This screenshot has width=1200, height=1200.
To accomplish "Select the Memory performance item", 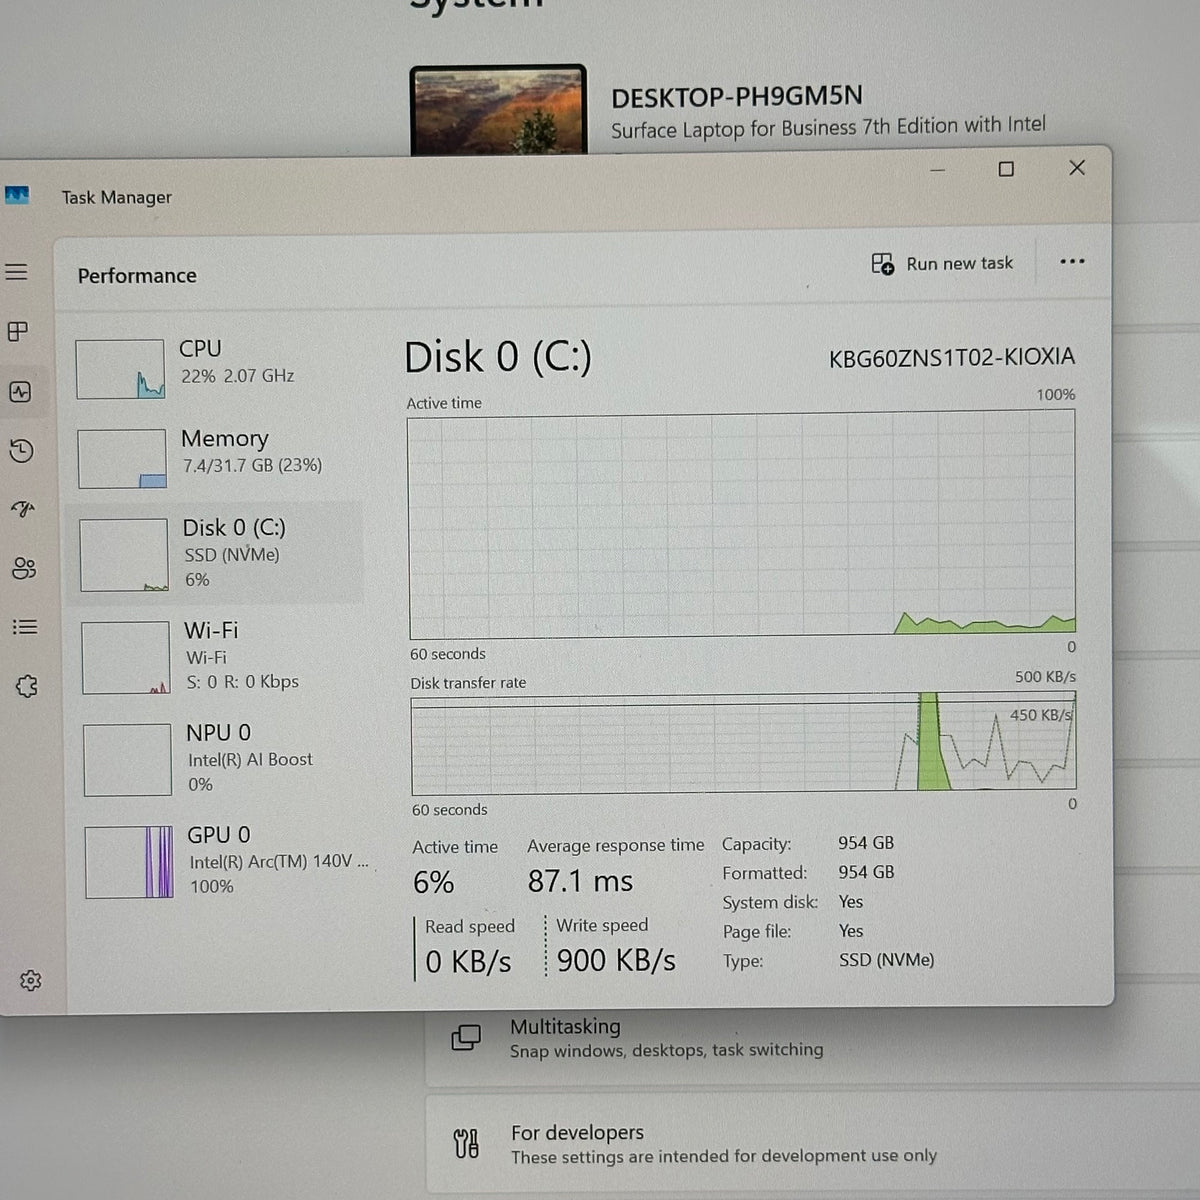I will tap(218, 458).
